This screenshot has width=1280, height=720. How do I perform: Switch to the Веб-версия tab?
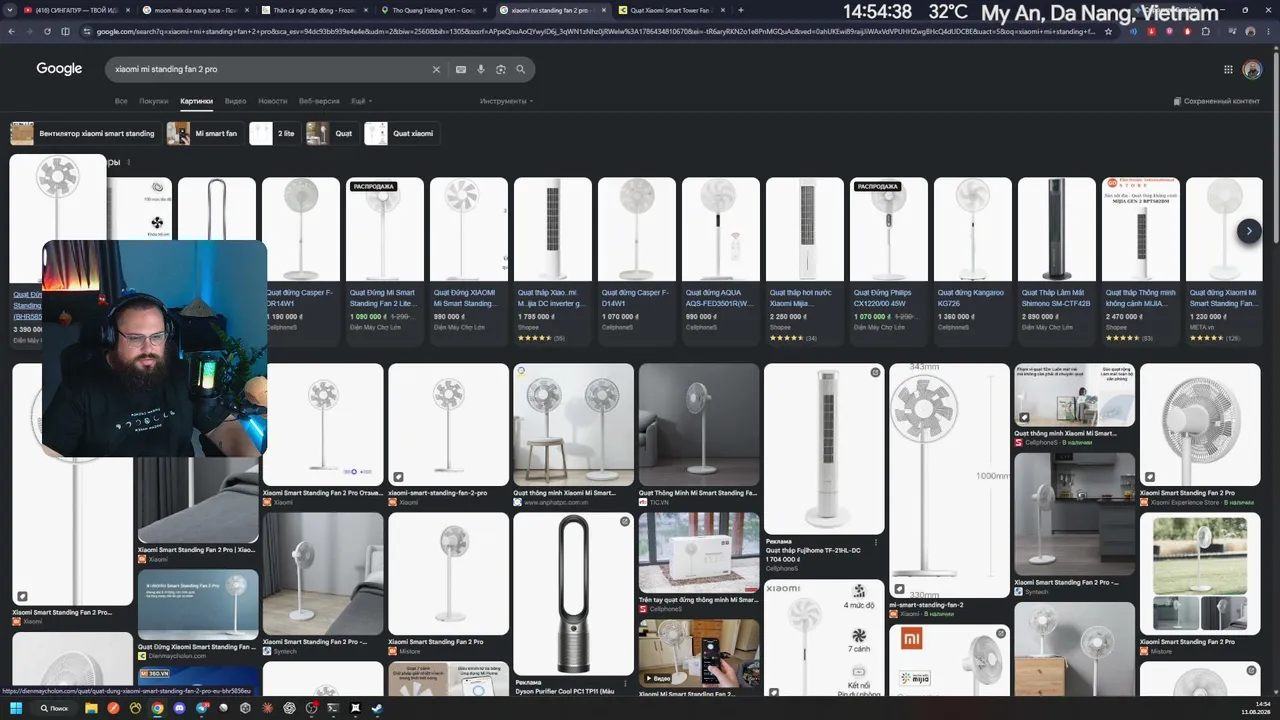(x=319, y=101)
